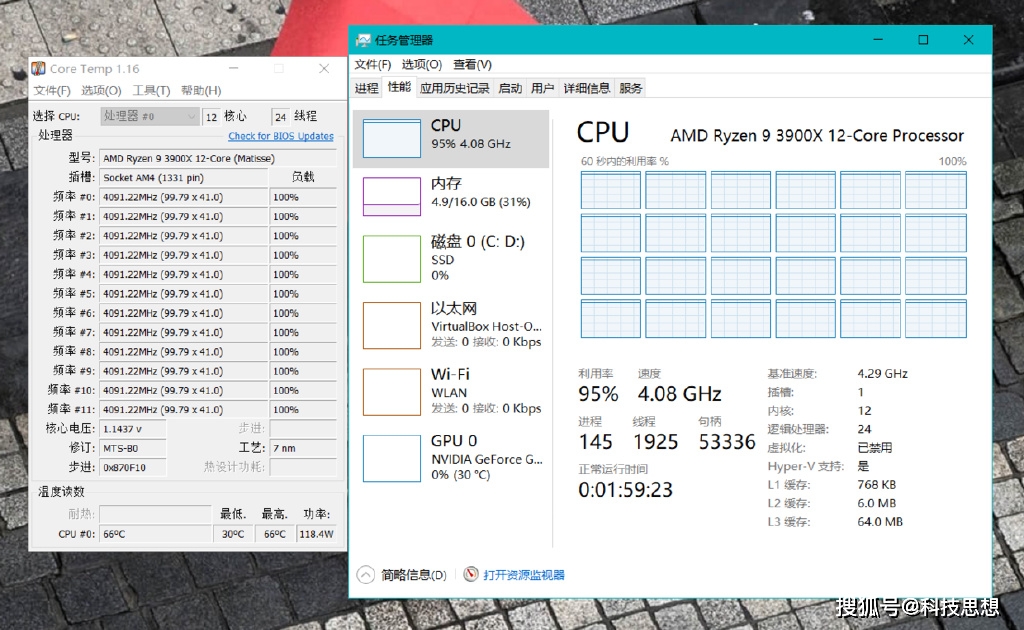Open Task Manager Options menu
Viewport: 1024px width, 630px height.
[422, 65]
